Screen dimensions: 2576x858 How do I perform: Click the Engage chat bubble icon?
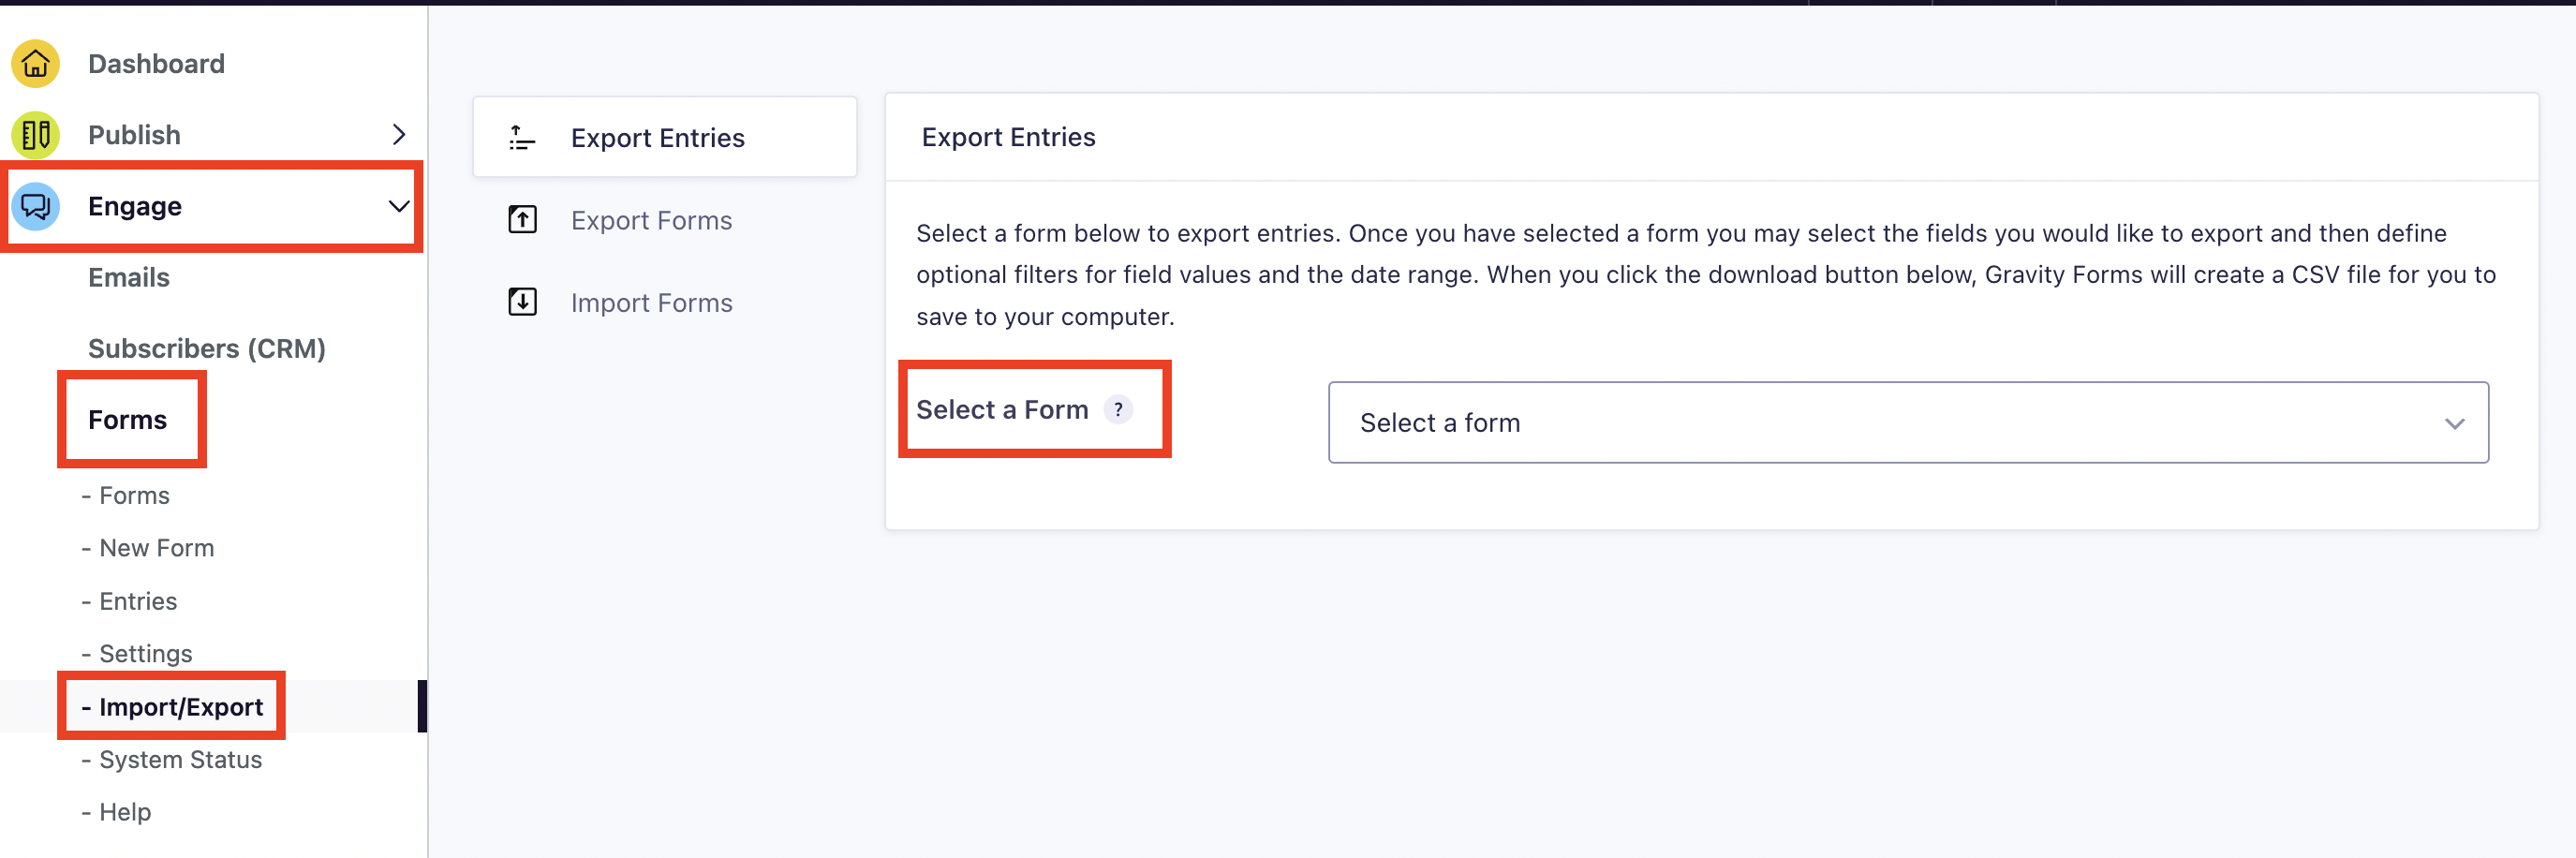pos(36,206)
